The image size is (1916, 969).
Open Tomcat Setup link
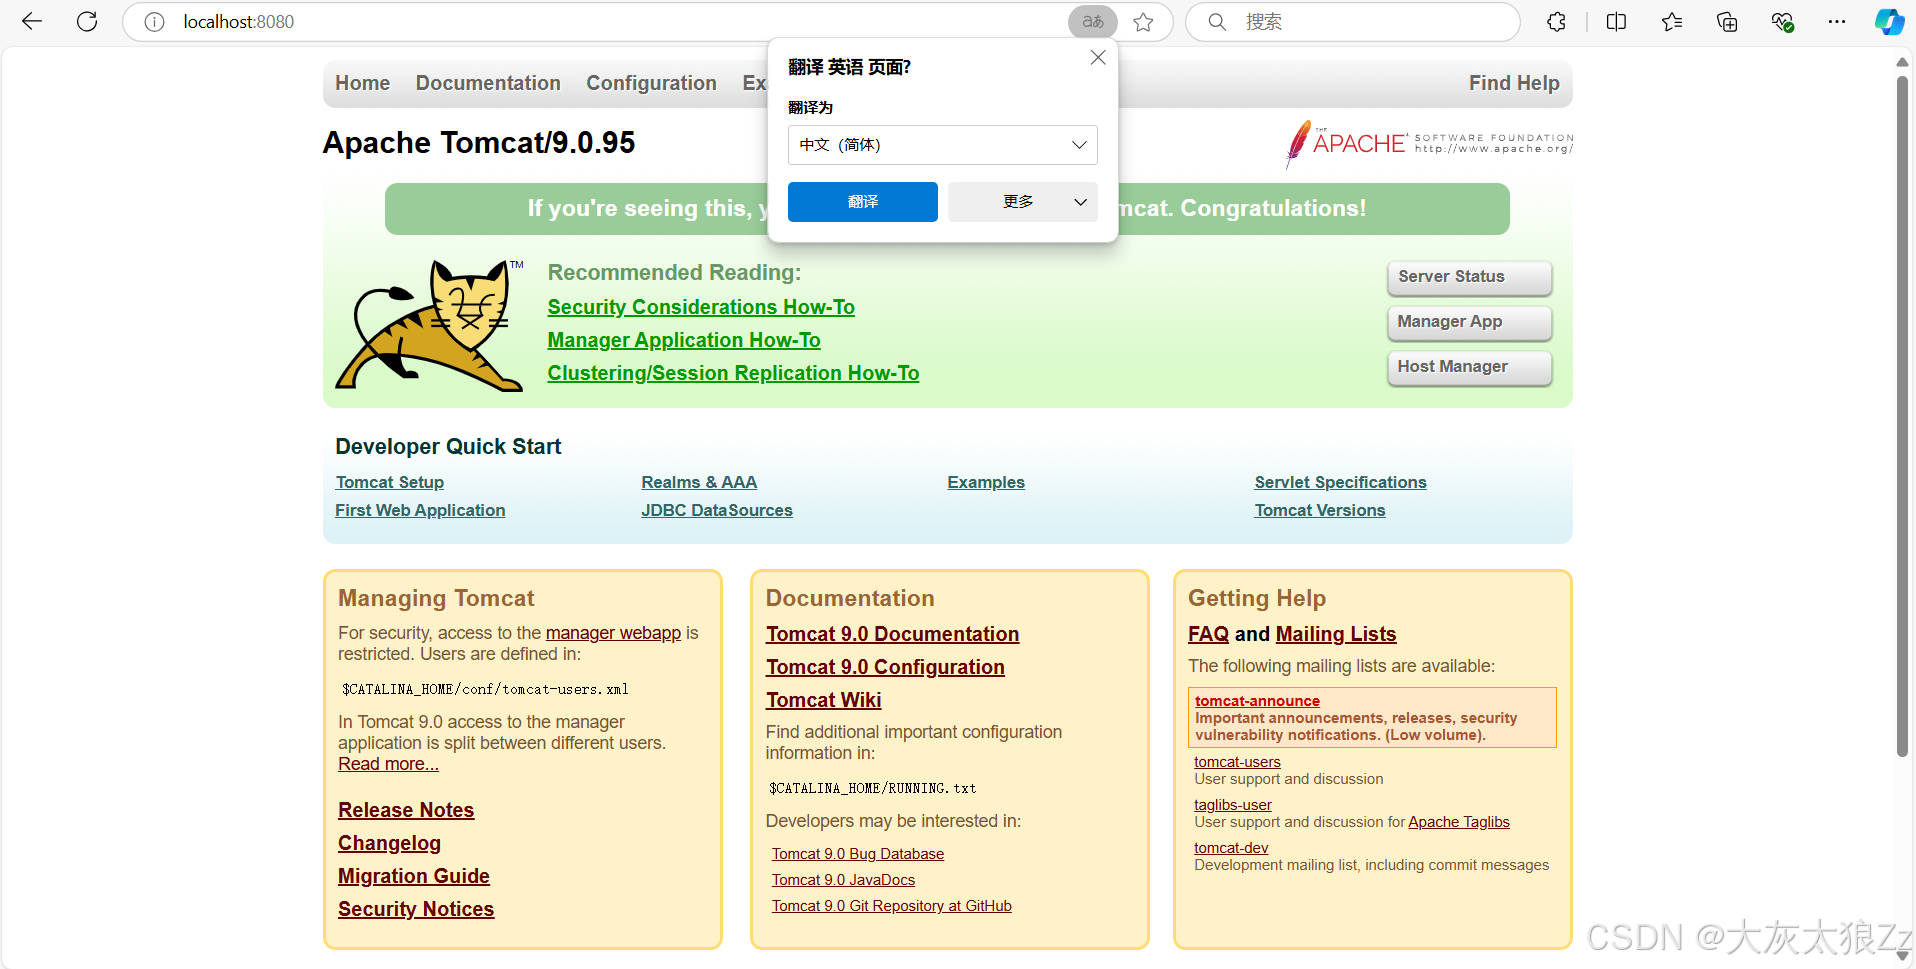(x=390, y=482)
